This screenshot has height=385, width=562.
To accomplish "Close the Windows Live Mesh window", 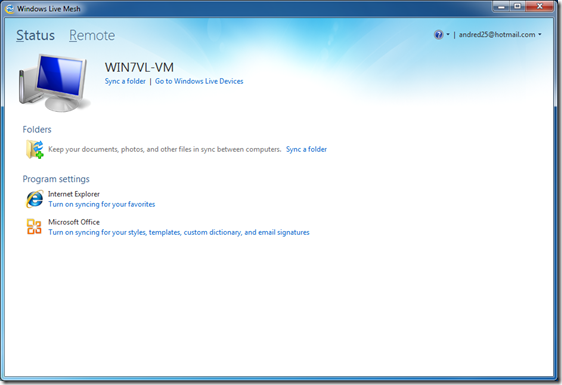I will pyautogui.click(x=540, y=6).
